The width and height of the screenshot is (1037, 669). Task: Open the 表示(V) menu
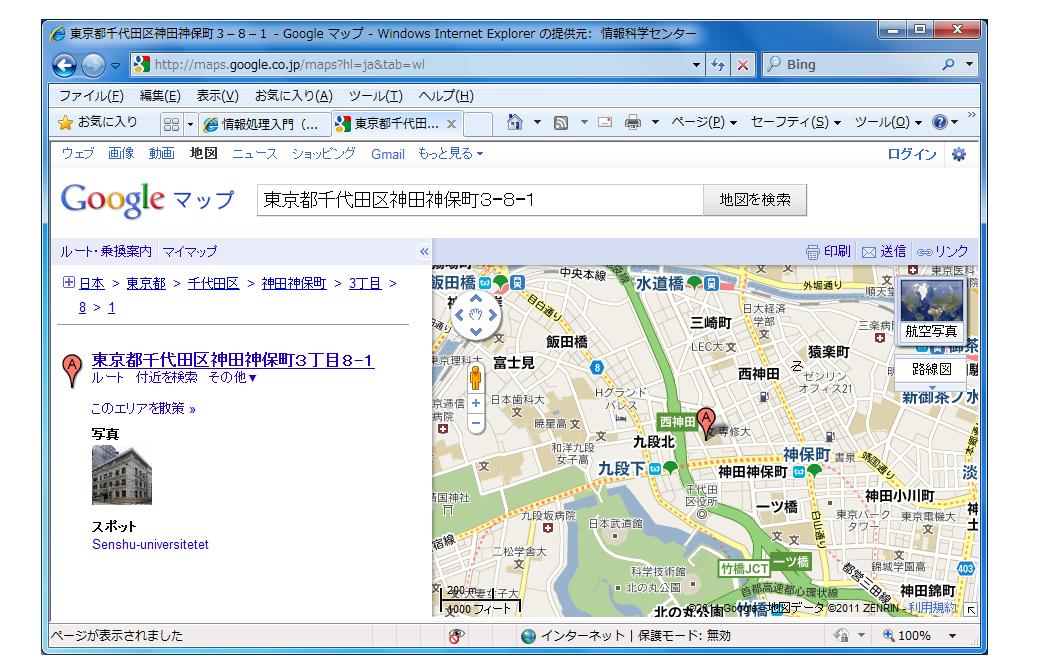218,96
